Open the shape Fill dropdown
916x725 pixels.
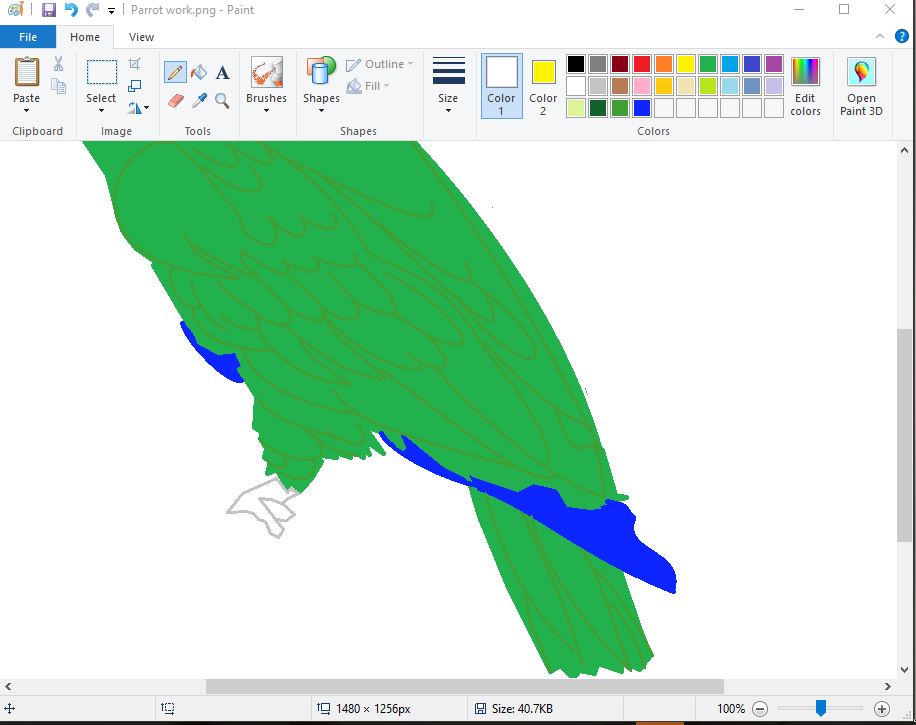tap(369, 86)
